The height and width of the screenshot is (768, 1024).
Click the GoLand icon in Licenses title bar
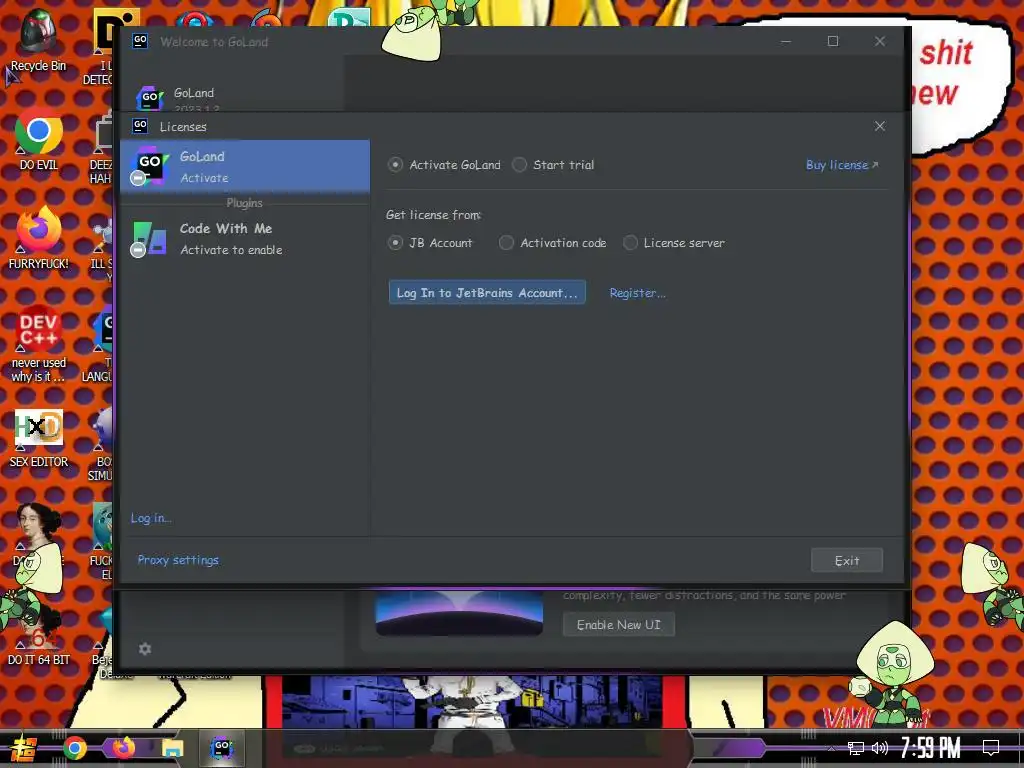140,125
